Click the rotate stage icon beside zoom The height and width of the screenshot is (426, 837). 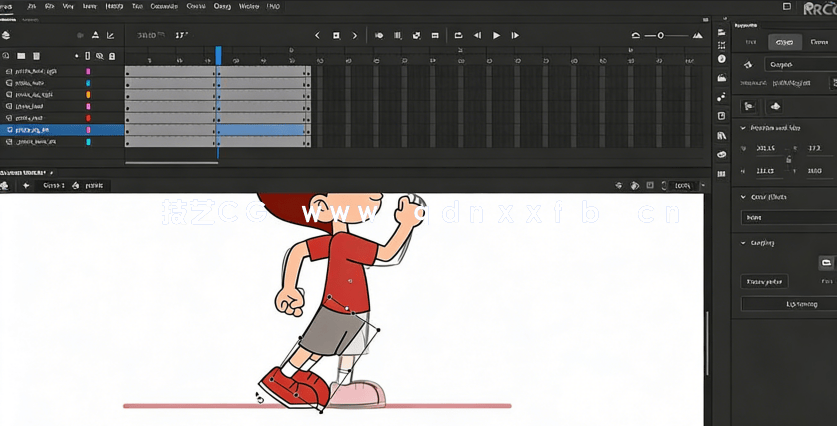tap(635, 186)
